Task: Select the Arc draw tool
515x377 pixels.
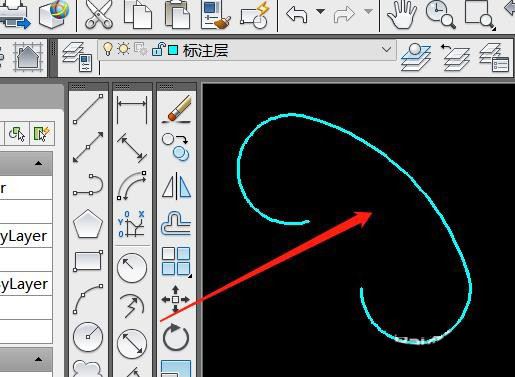Action: tap(88, 299)
